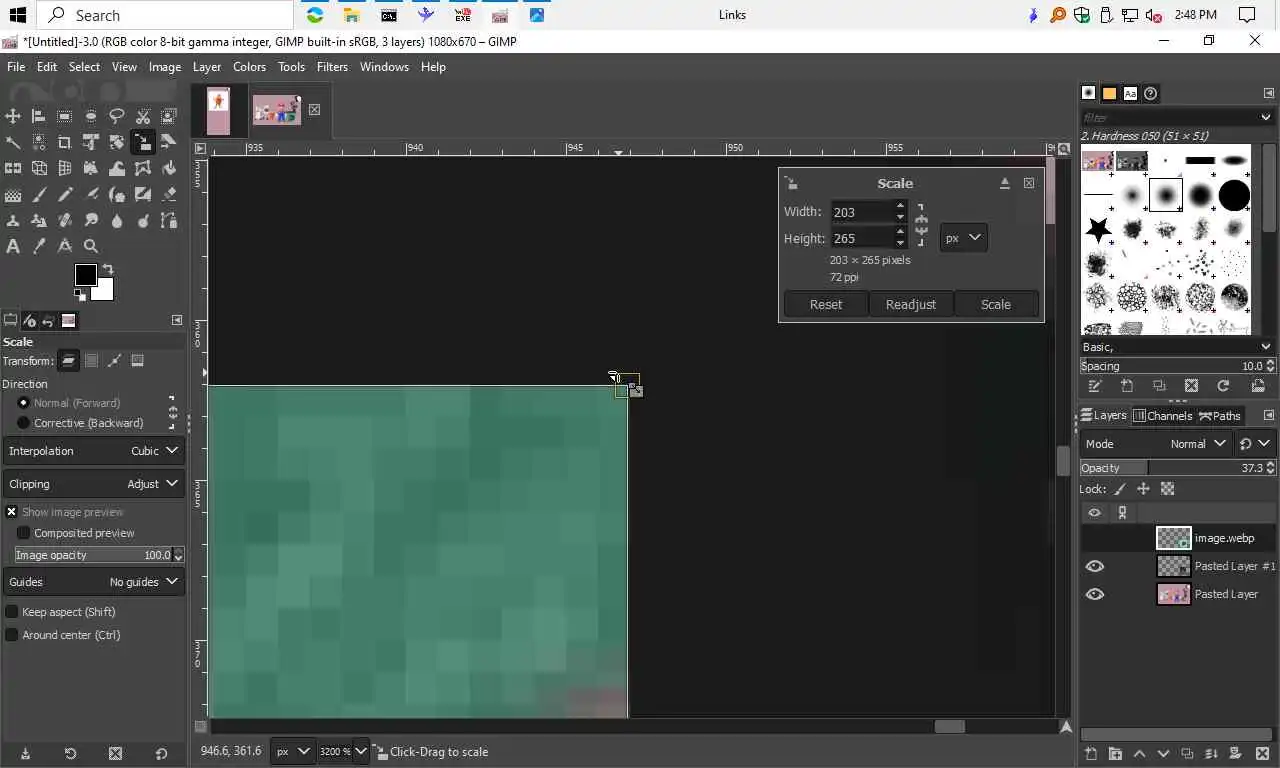Select the Color Picker eyedropper tool

tap(39, 246)
